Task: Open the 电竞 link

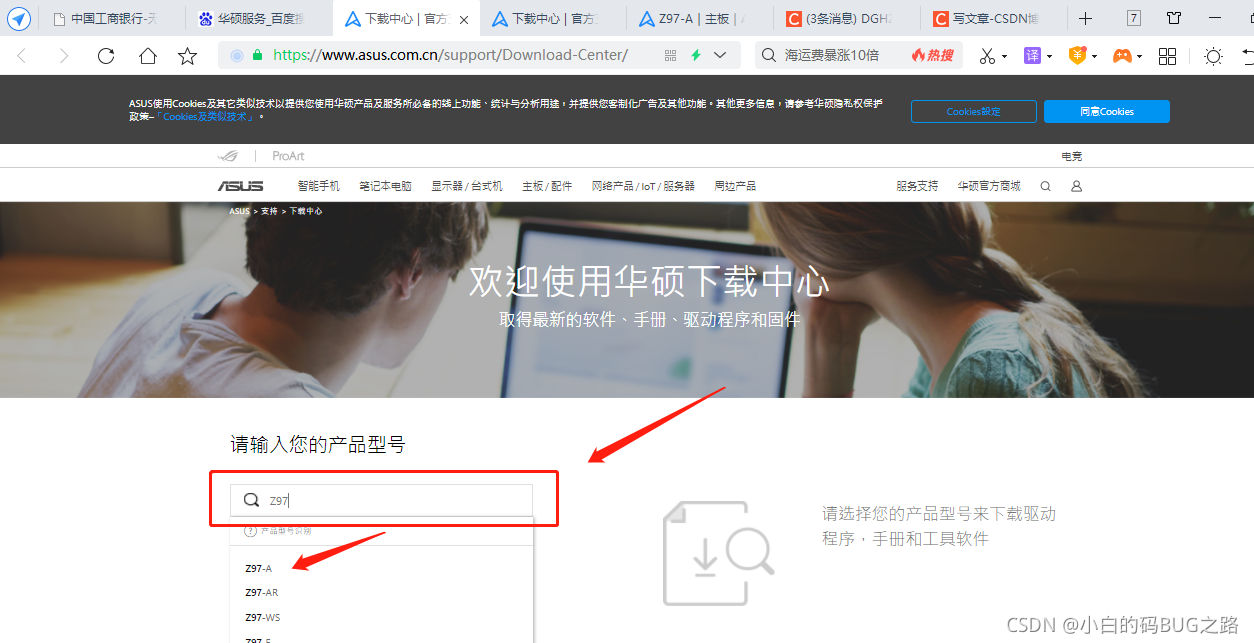Action: coord(1072,156)
